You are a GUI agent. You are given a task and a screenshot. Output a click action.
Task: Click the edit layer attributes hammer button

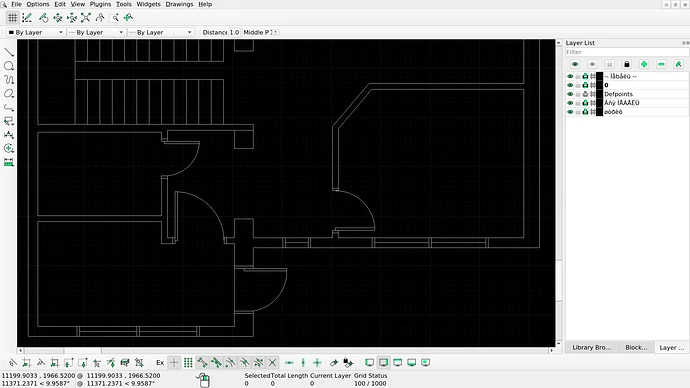click(x=678, y=64)
